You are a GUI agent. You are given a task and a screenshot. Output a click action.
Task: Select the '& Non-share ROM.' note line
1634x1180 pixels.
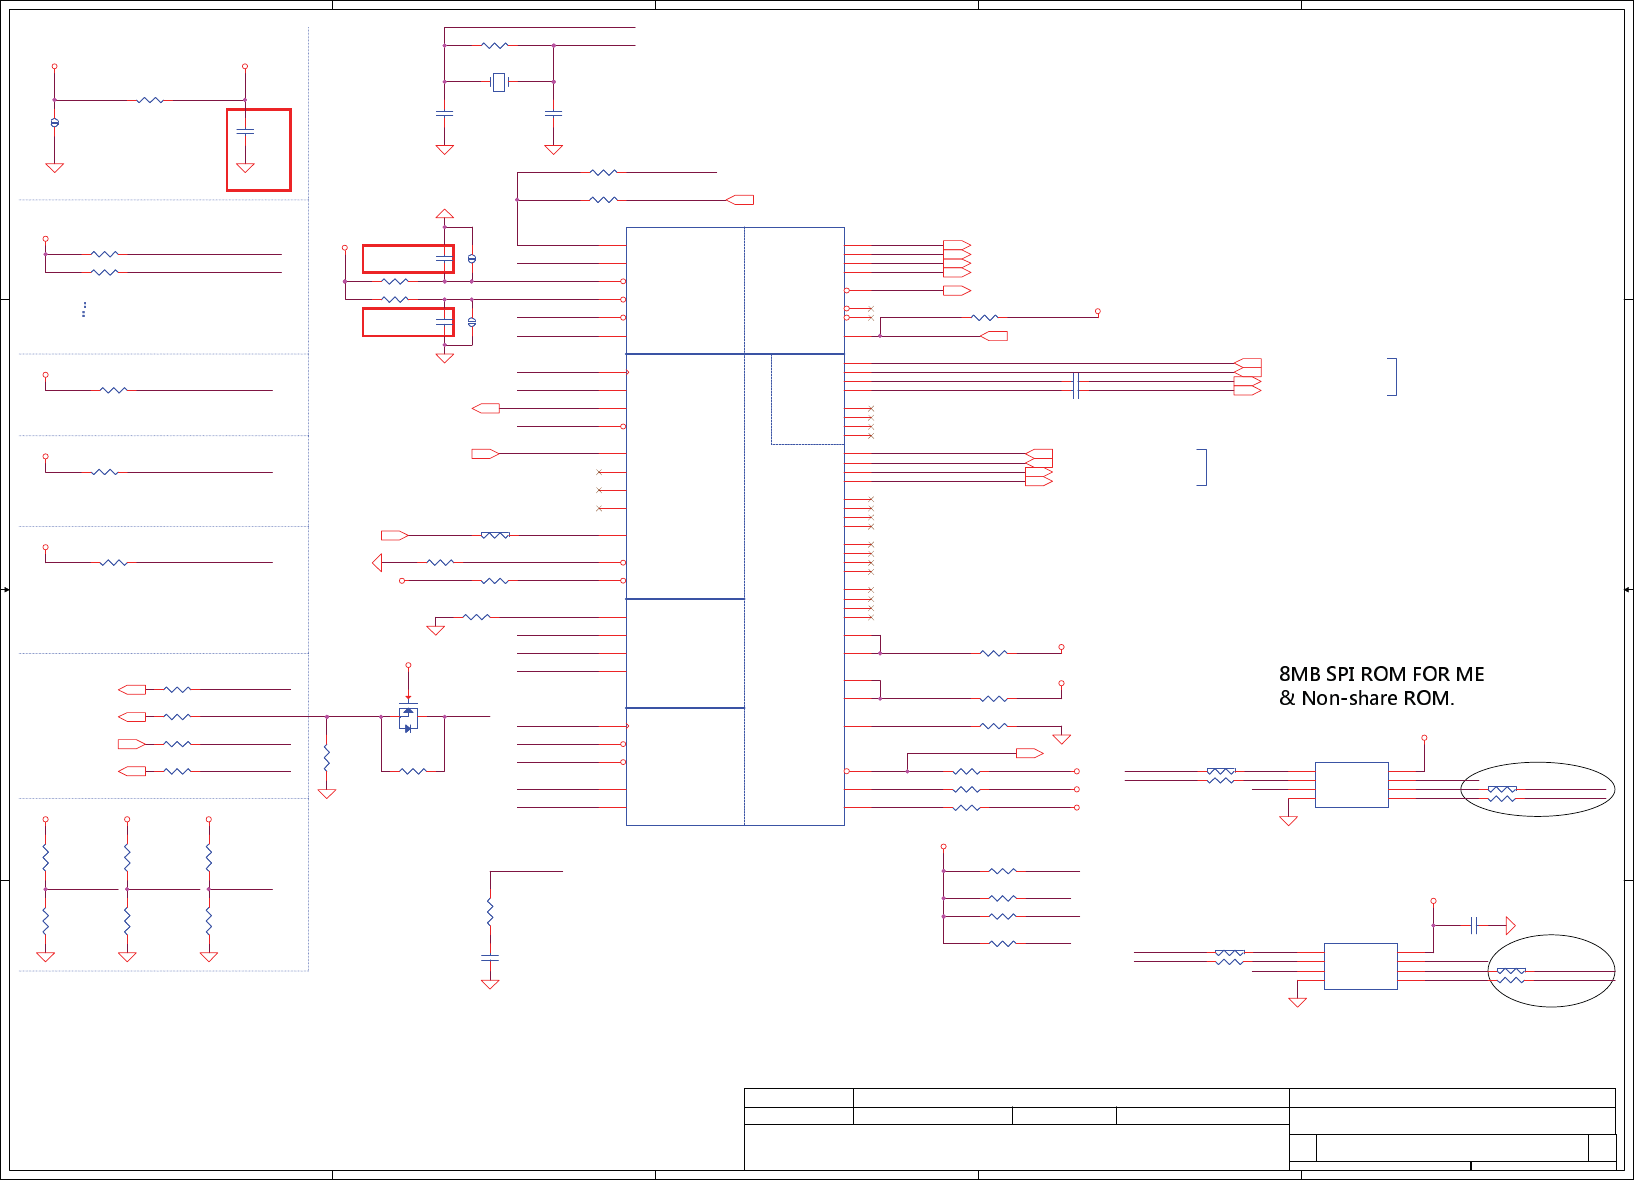click(1366, 698)
